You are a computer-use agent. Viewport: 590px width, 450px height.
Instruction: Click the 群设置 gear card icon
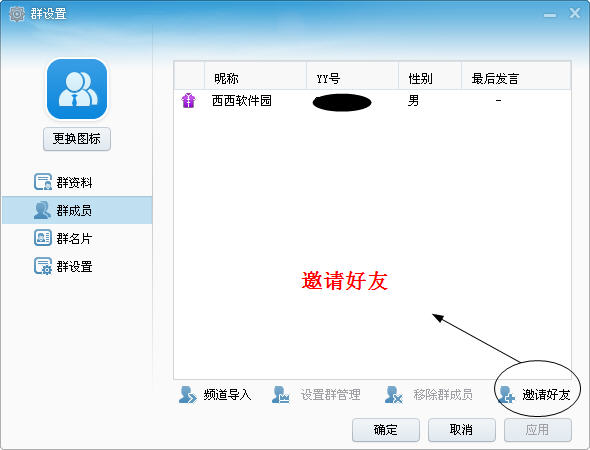click(x=43, y=266)
